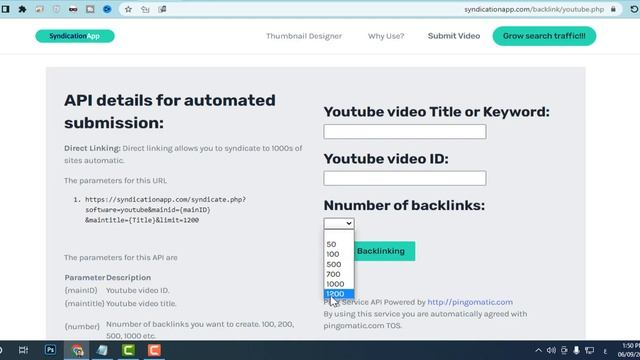Open the orange Camtasia recorder taskbar icon
The height and width of the screenshot is (360, 640).
154,350
